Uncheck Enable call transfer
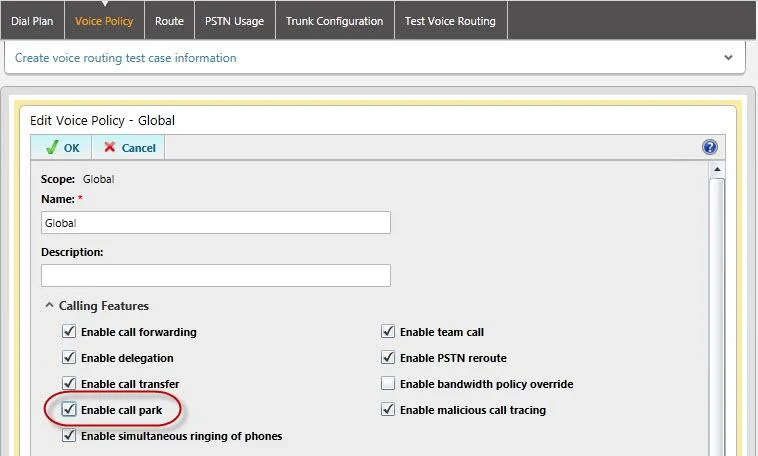Viewport: 758px width, 456px height. [69, 383]
